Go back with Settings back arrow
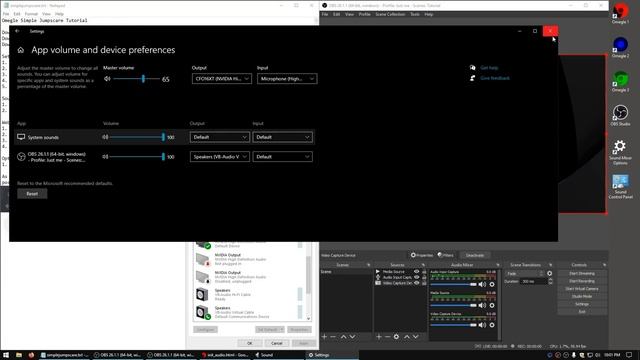640x360 pixels. tap(17, 31)
